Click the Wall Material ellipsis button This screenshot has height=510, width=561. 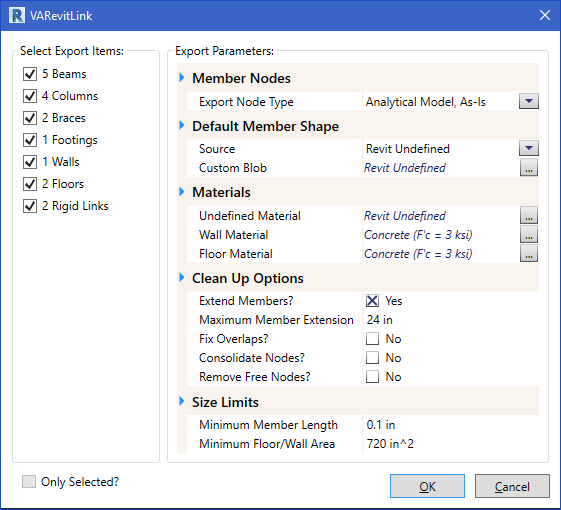click(x=529, y=234)
